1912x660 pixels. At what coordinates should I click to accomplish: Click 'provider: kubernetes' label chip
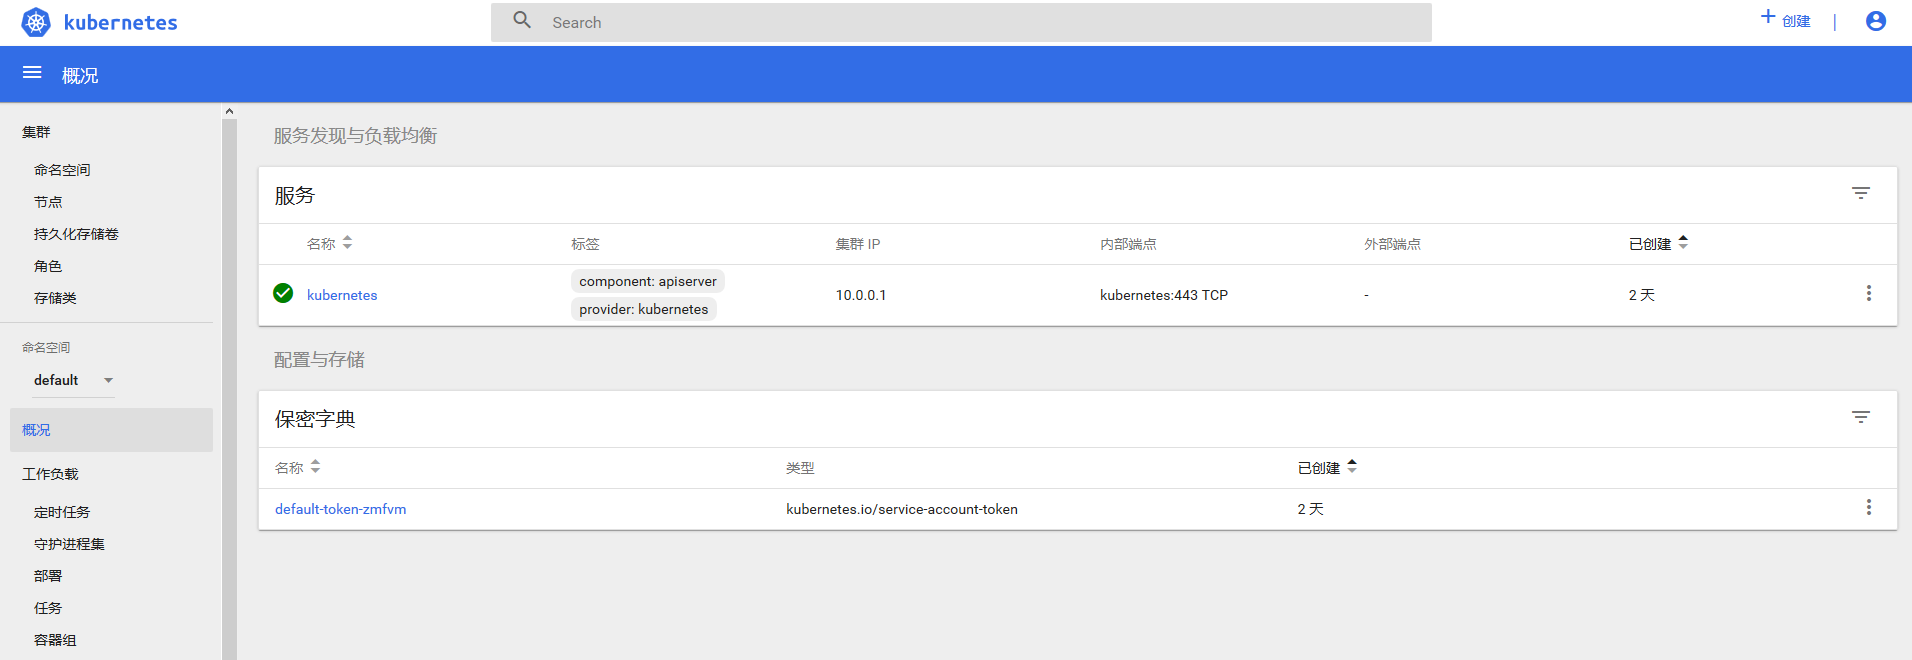(x=644, y=309)
